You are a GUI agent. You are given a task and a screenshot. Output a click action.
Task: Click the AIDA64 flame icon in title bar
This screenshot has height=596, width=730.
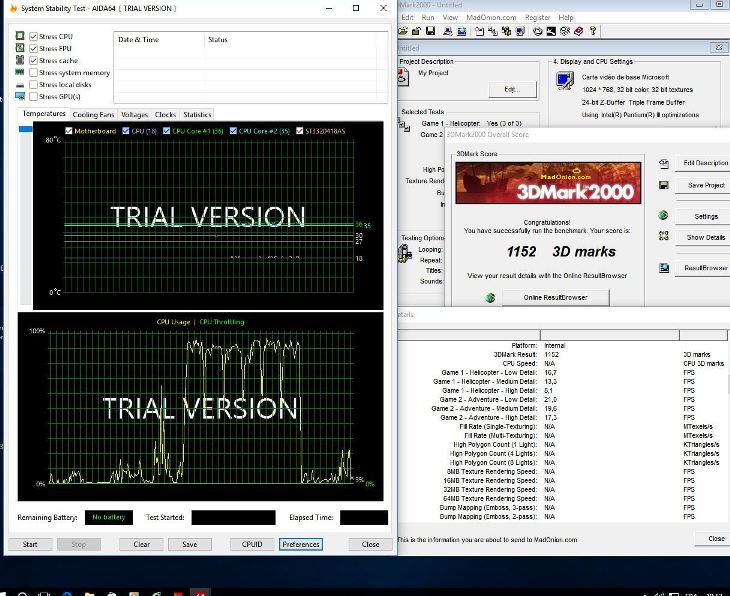[x=14, y=8]
